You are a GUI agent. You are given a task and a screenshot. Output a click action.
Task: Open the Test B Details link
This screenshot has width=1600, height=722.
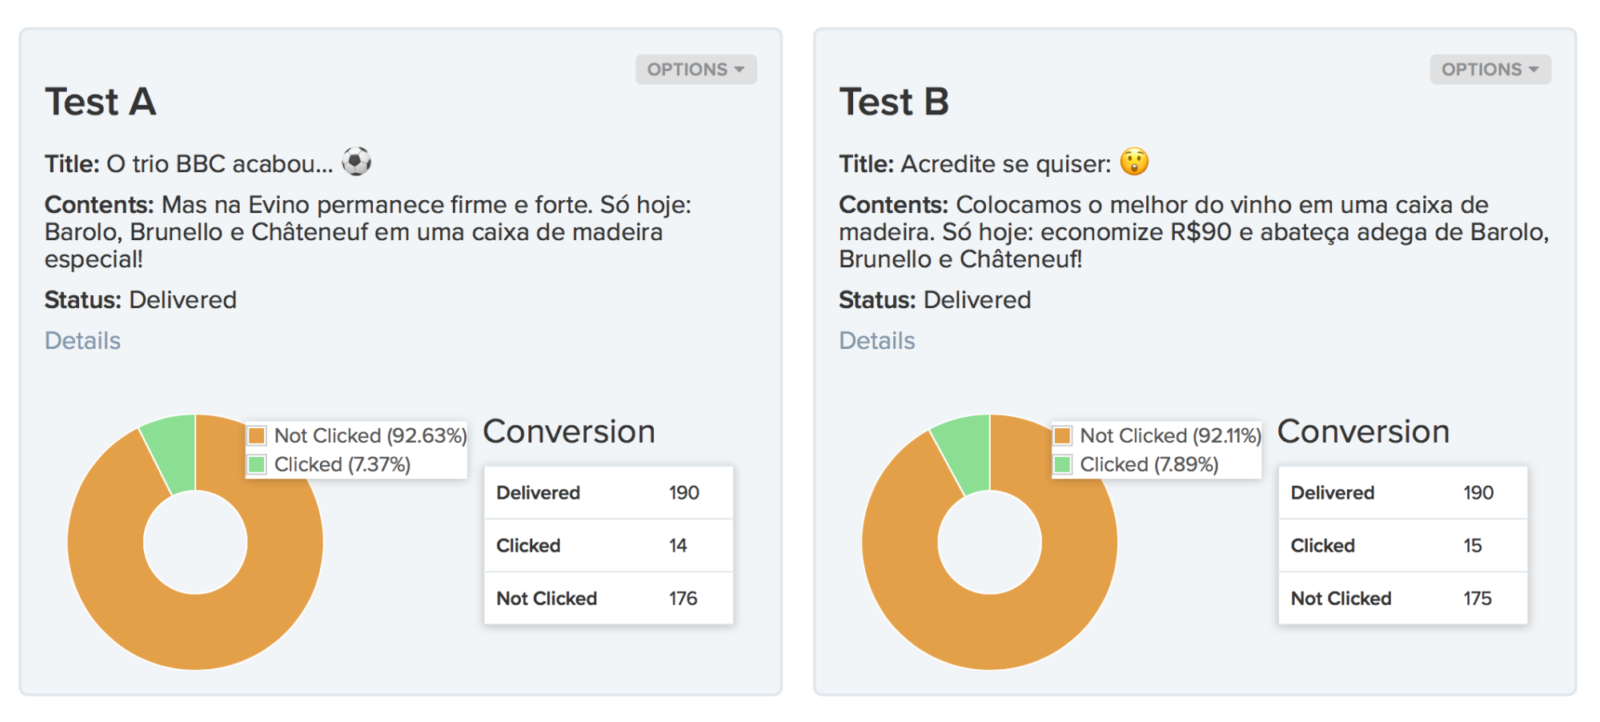(x=876, y=341)
